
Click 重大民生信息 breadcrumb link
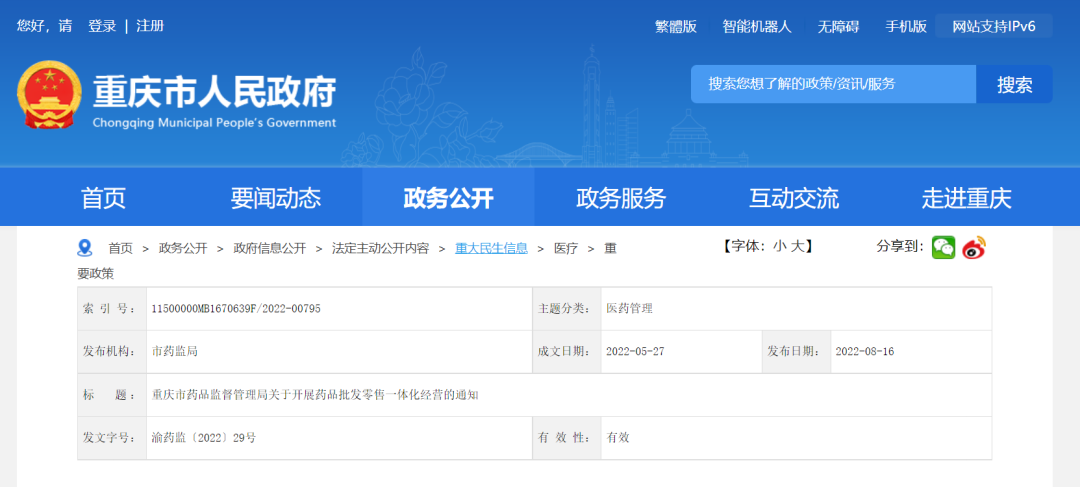point(491,249)
